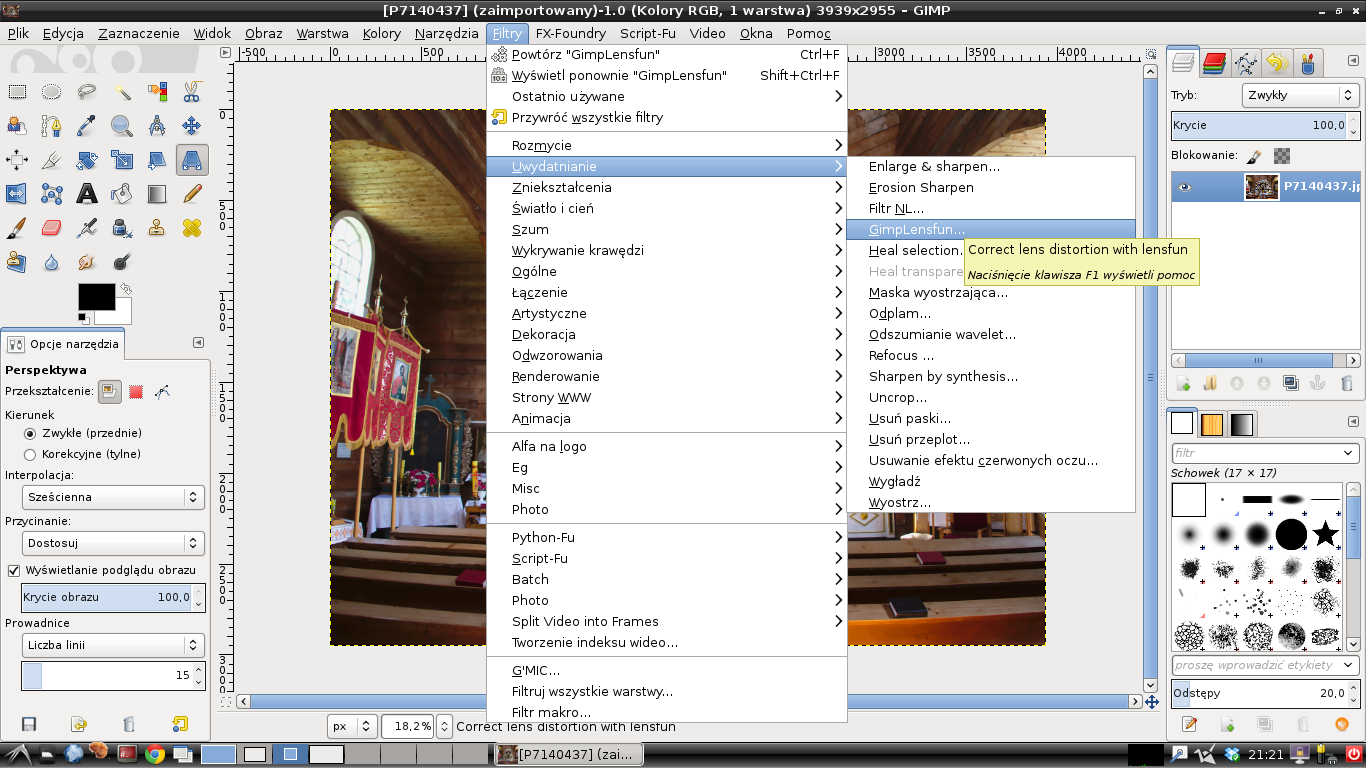Select the Scissors selection tool
The height and width of the screenshot is (768, 1366).
pyautogui.click(x=192, y=92)
